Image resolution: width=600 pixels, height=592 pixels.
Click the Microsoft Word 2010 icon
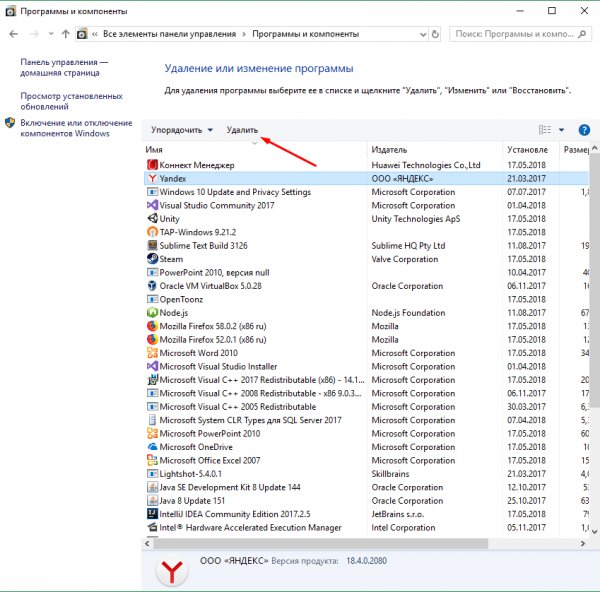click(x=152, y=353)
